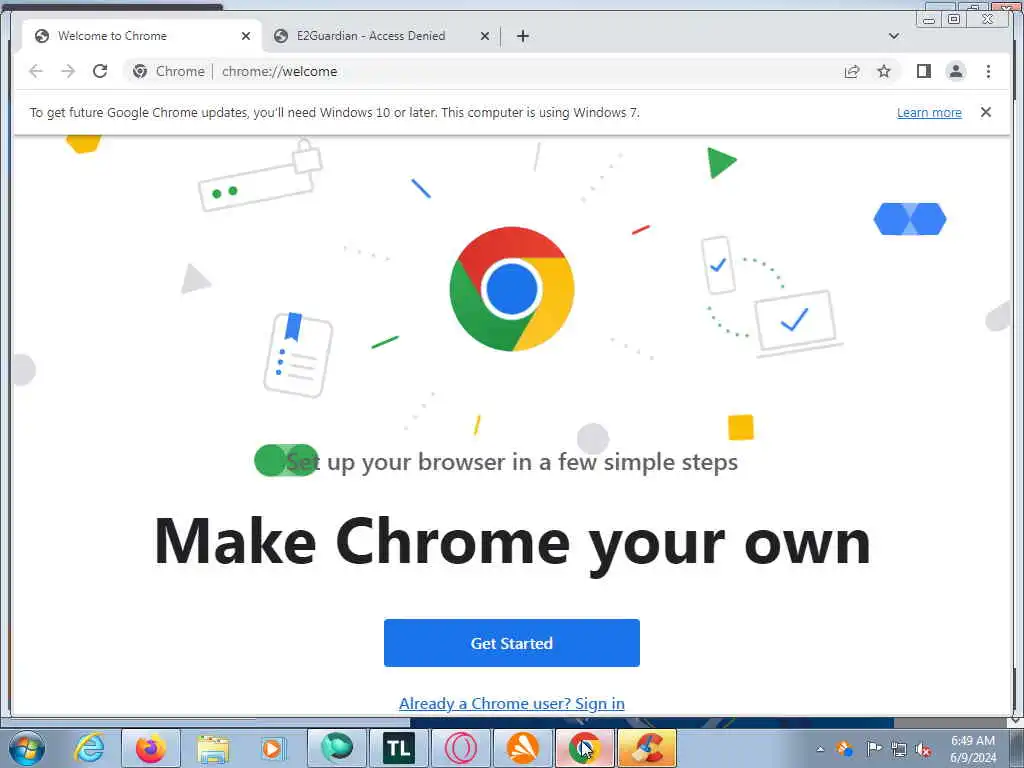Open the side panel icon
Viewport: 1024px width, 768px height.
(923, 71)
